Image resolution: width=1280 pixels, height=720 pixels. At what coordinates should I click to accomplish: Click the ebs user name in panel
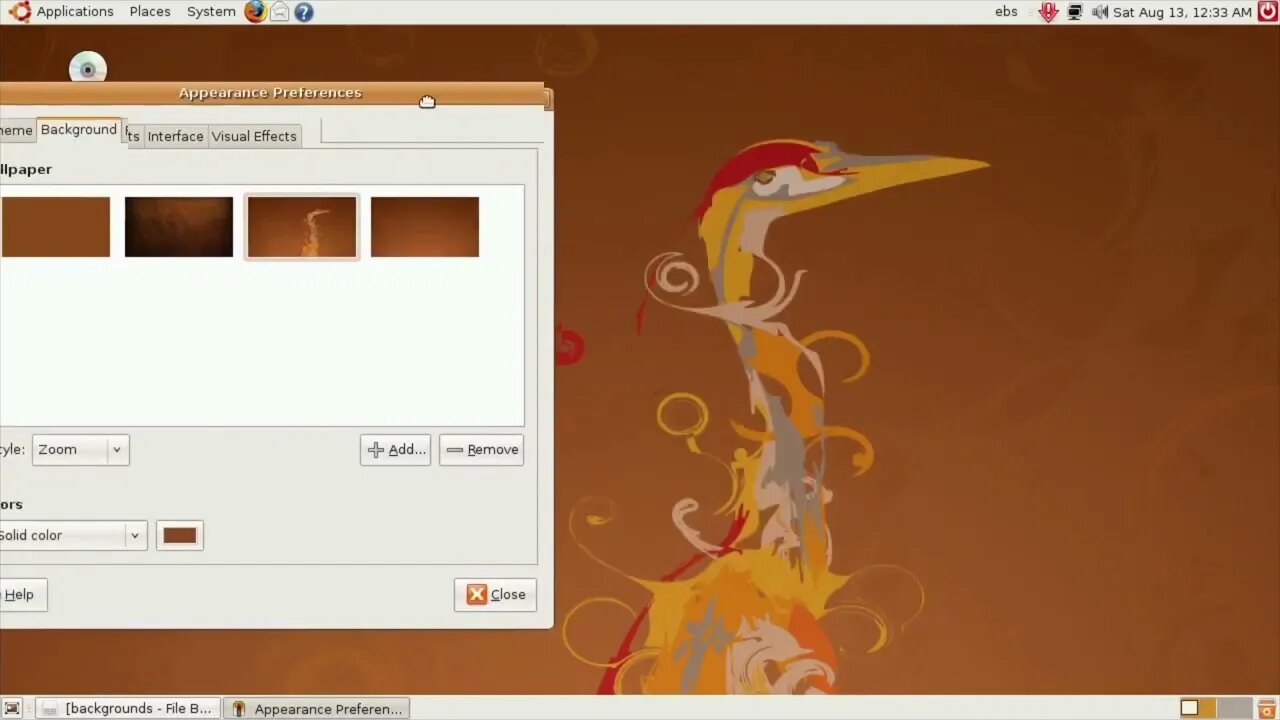pyautogui.click(x=1006, y=12)
